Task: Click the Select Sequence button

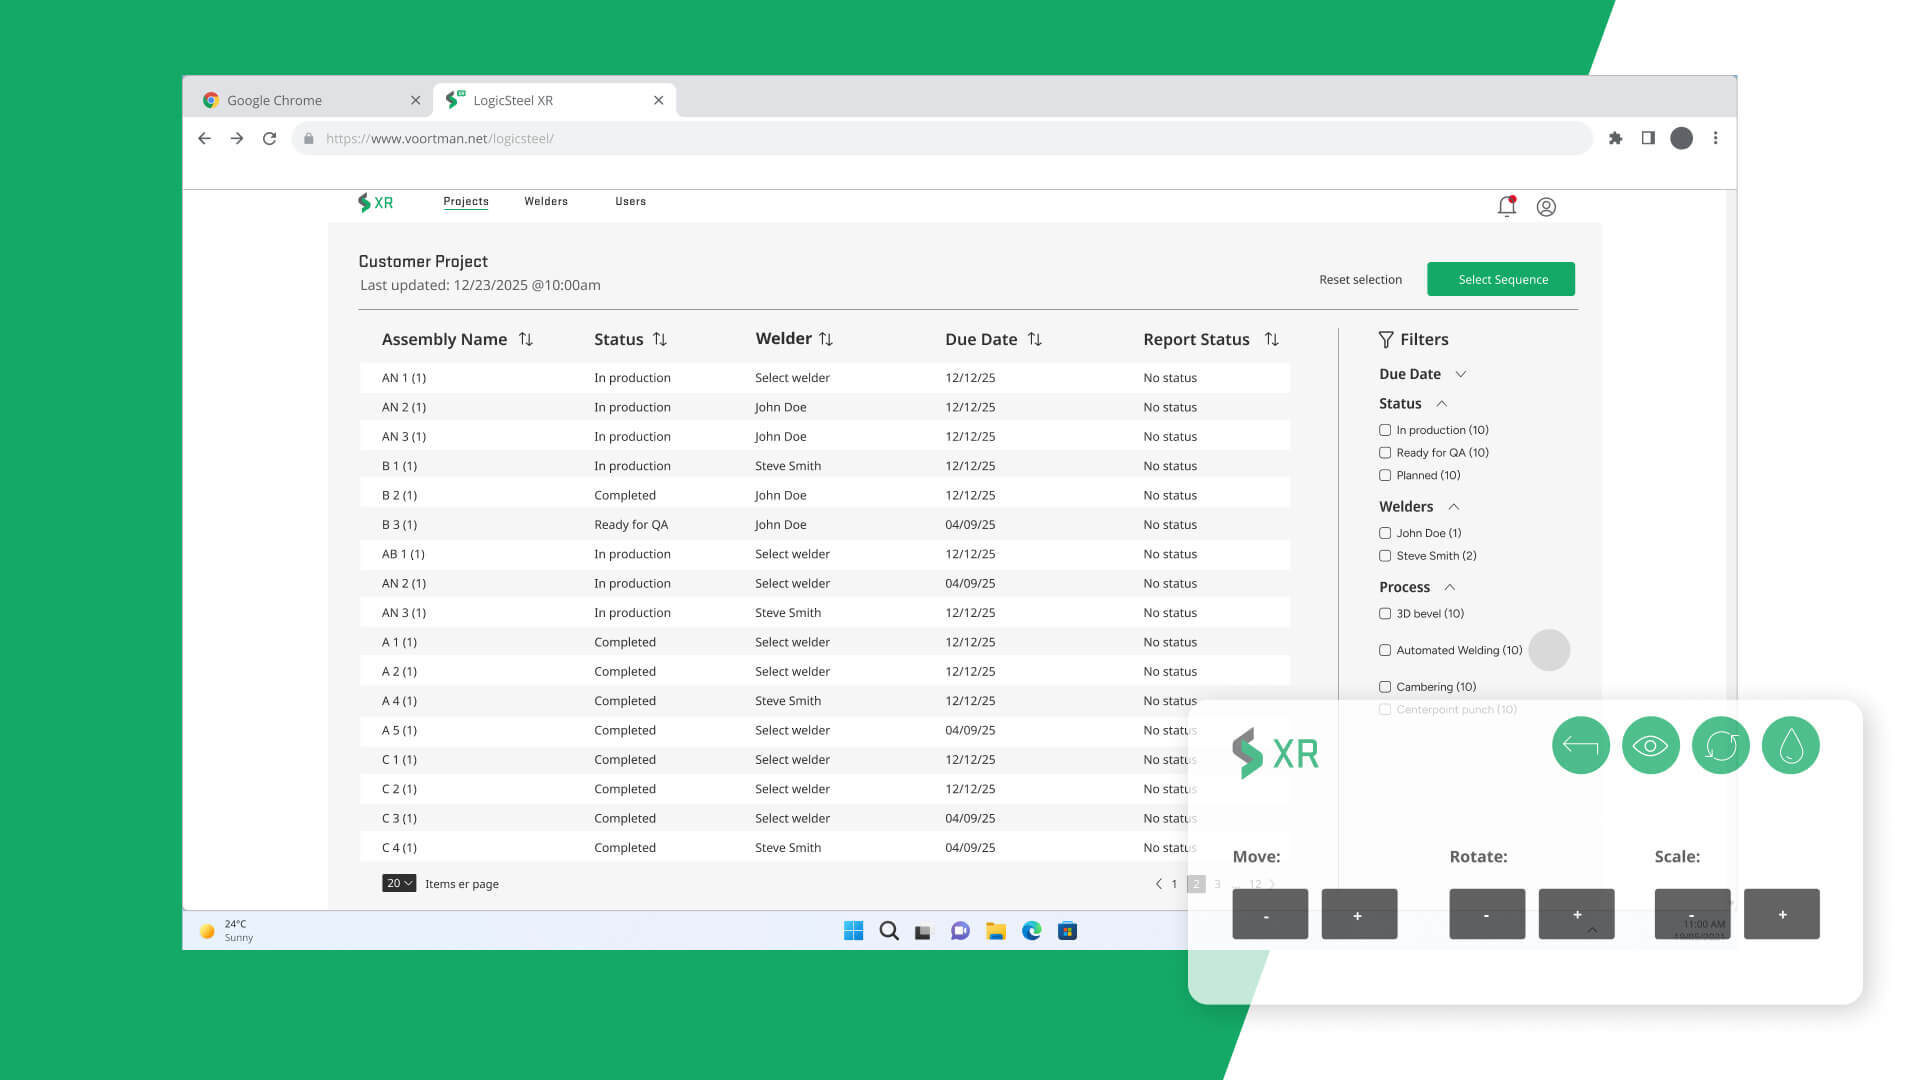Action: [x=1501, y=279]
